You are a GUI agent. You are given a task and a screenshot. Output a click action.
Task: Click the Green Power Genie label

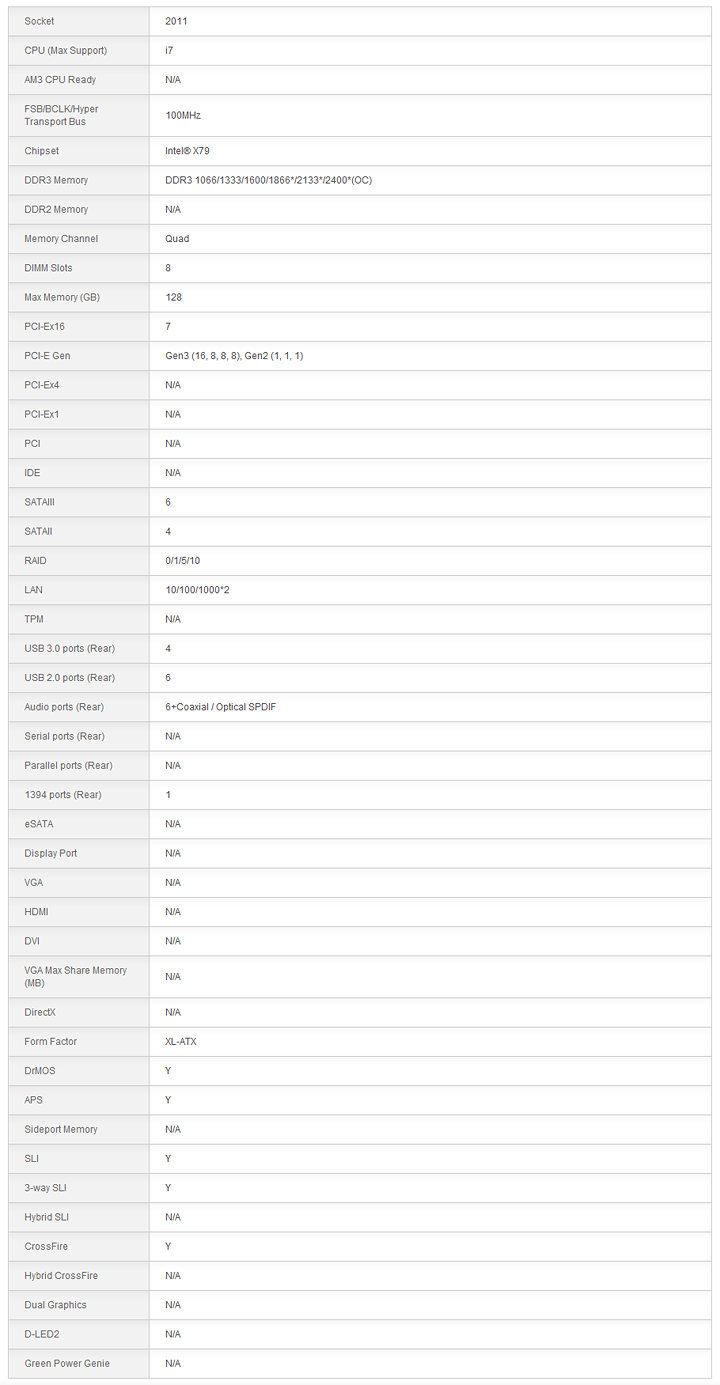67,1364
